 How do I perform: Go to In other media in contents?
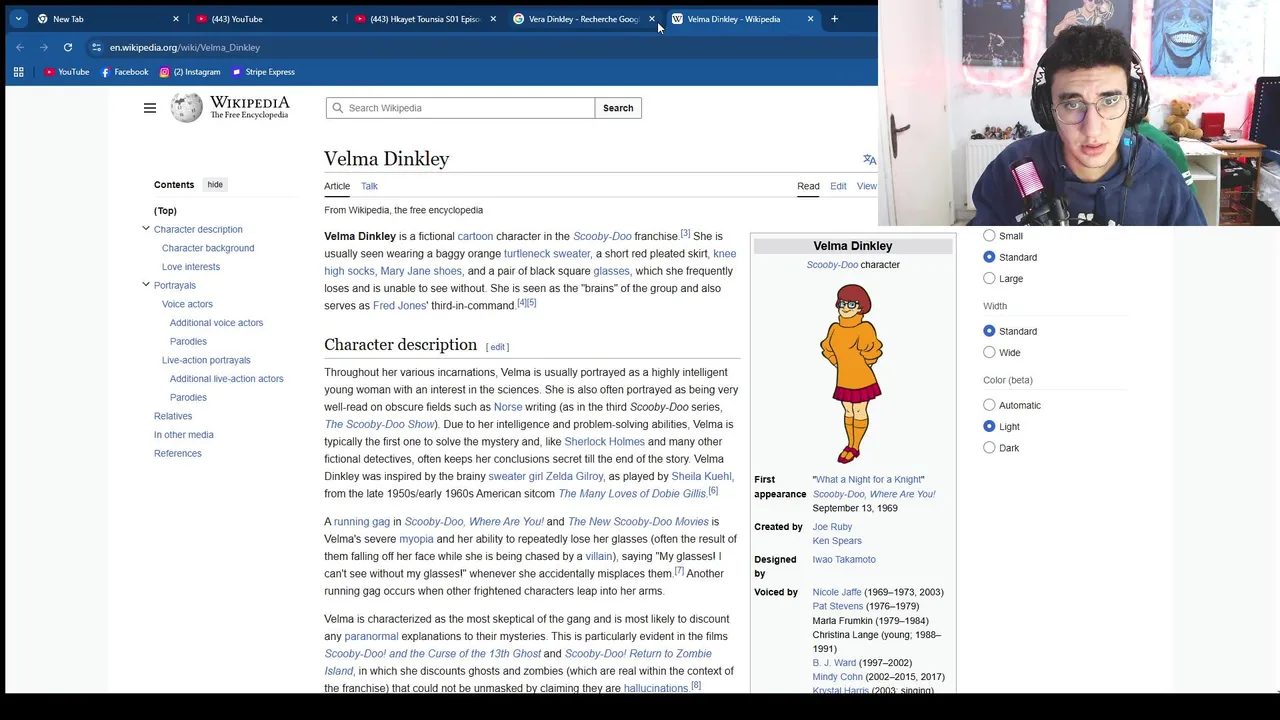[184, 435]
